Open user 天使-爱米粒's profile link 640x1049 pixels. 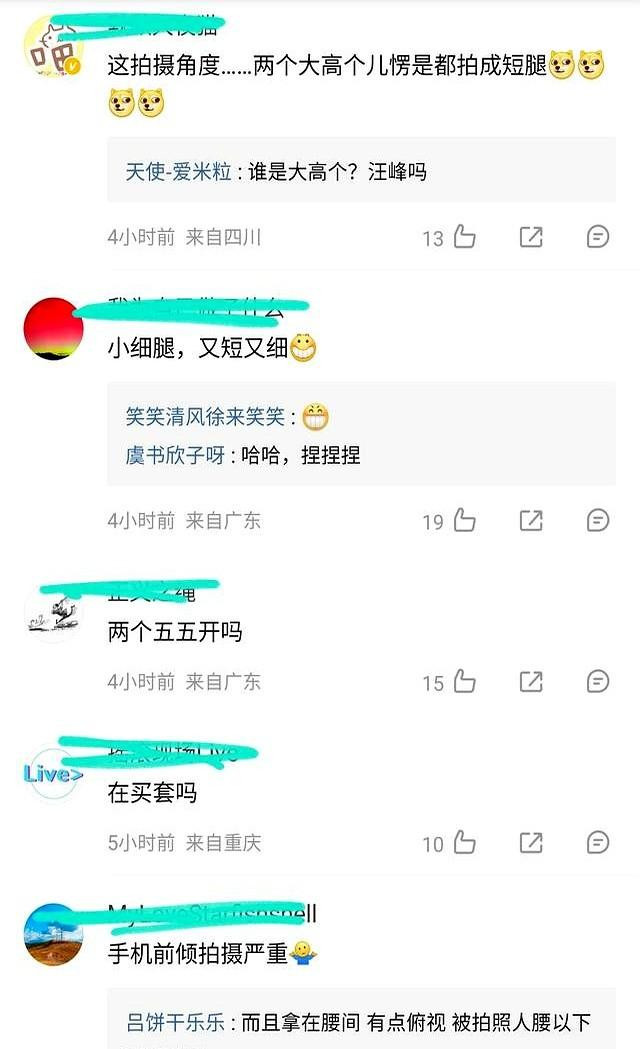pos(178,172)
